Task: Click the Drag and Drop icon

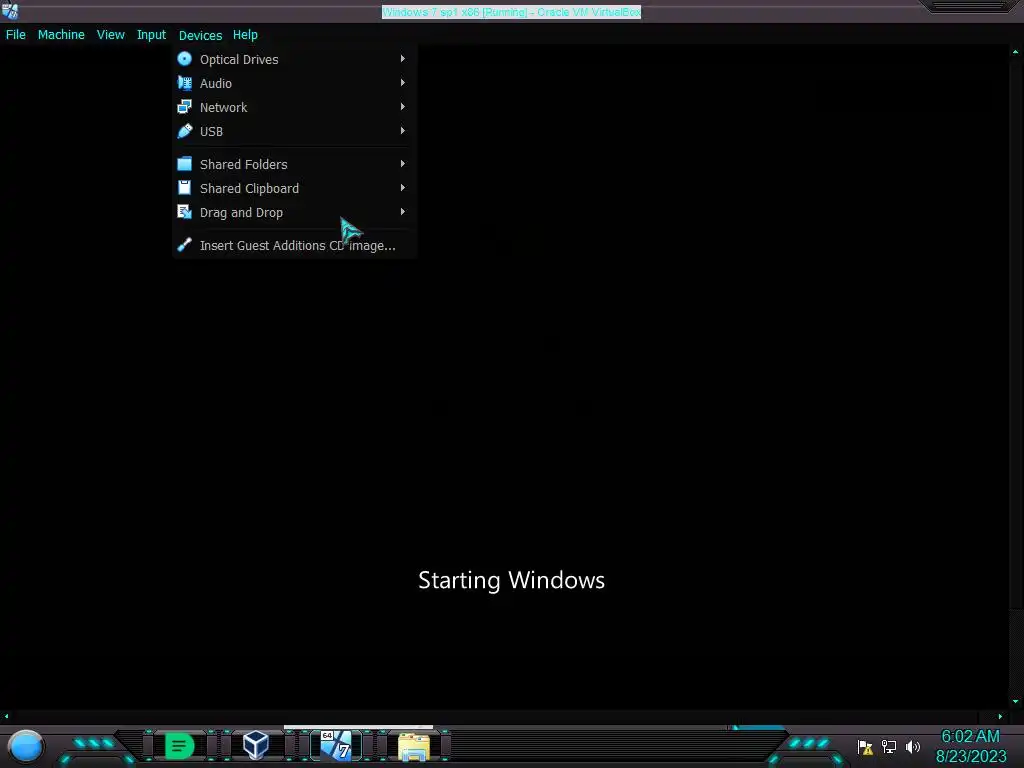Action: tap(185, 212)
